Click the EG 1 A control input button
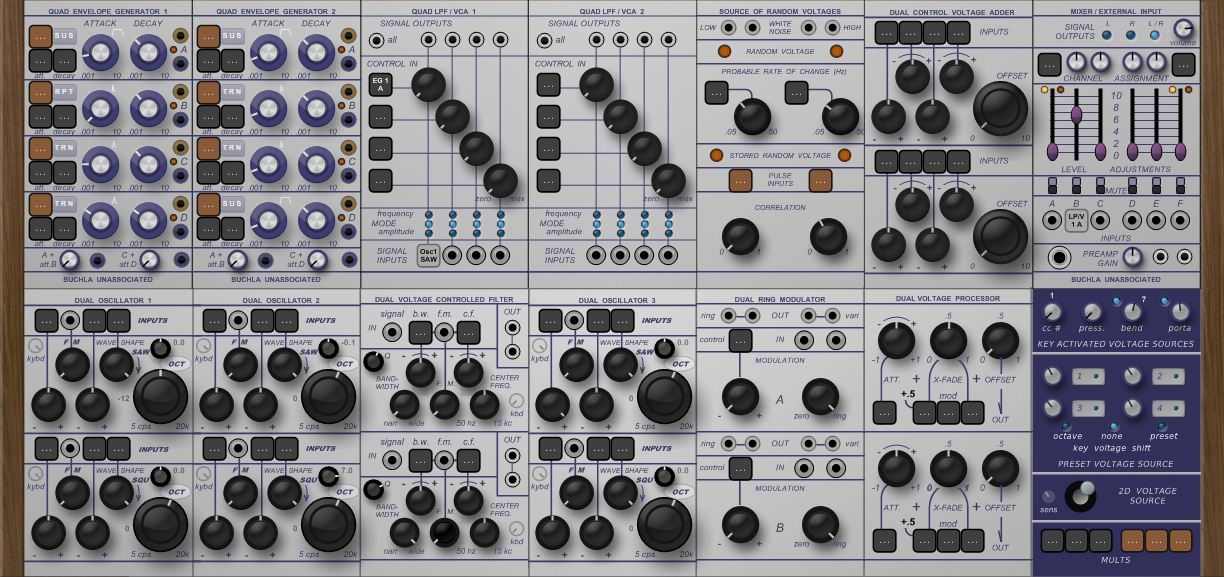Viewport: 1224px width, 577px height. point(380,85)
